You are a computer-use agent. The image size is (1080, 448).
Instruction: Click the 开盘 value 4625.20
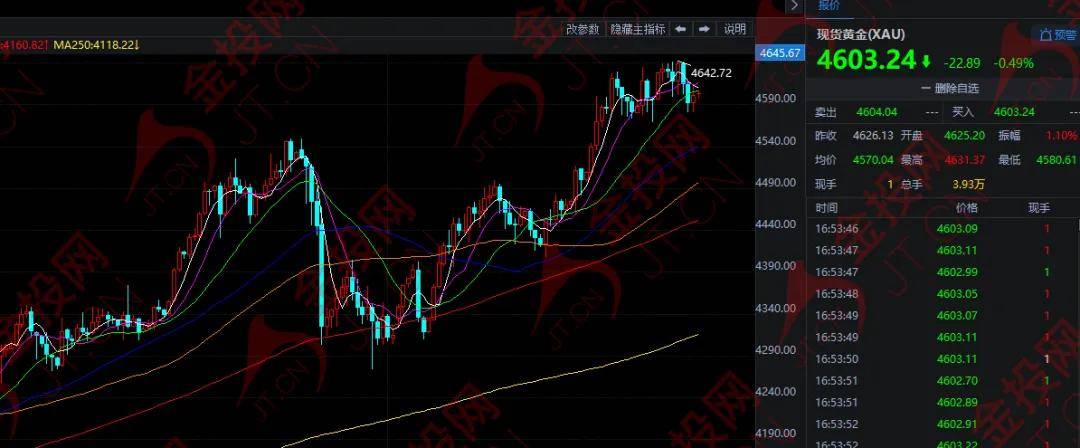pyautogui.click(x=964, y=135)
